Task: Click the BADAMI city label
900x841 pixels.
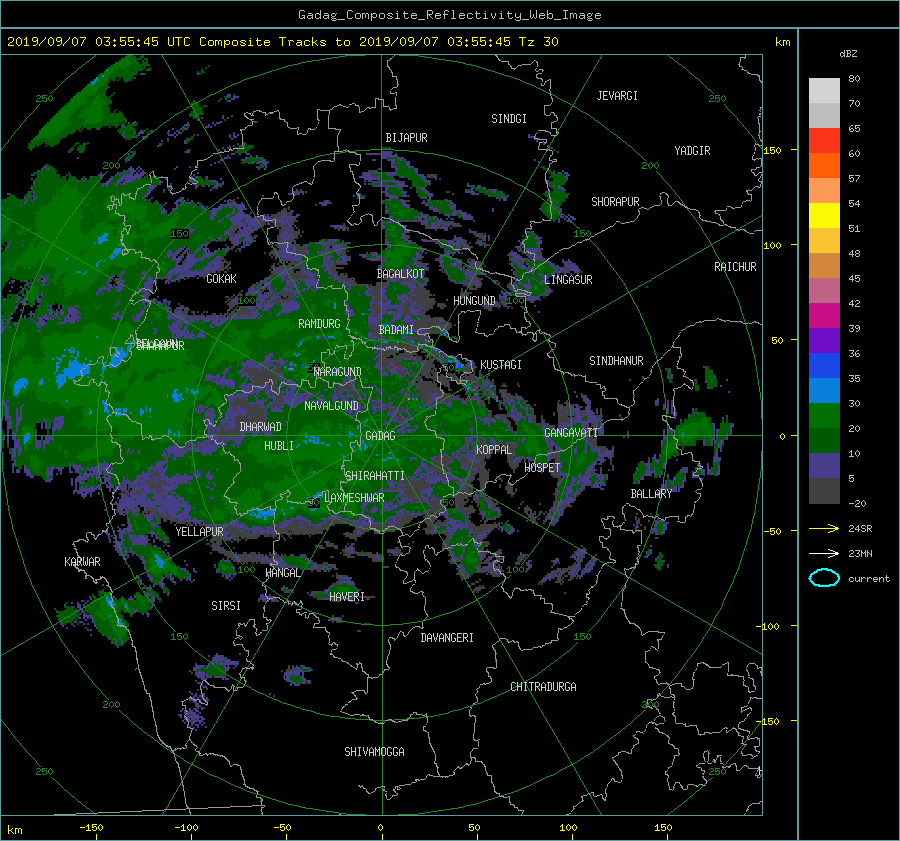Action: 396,330
